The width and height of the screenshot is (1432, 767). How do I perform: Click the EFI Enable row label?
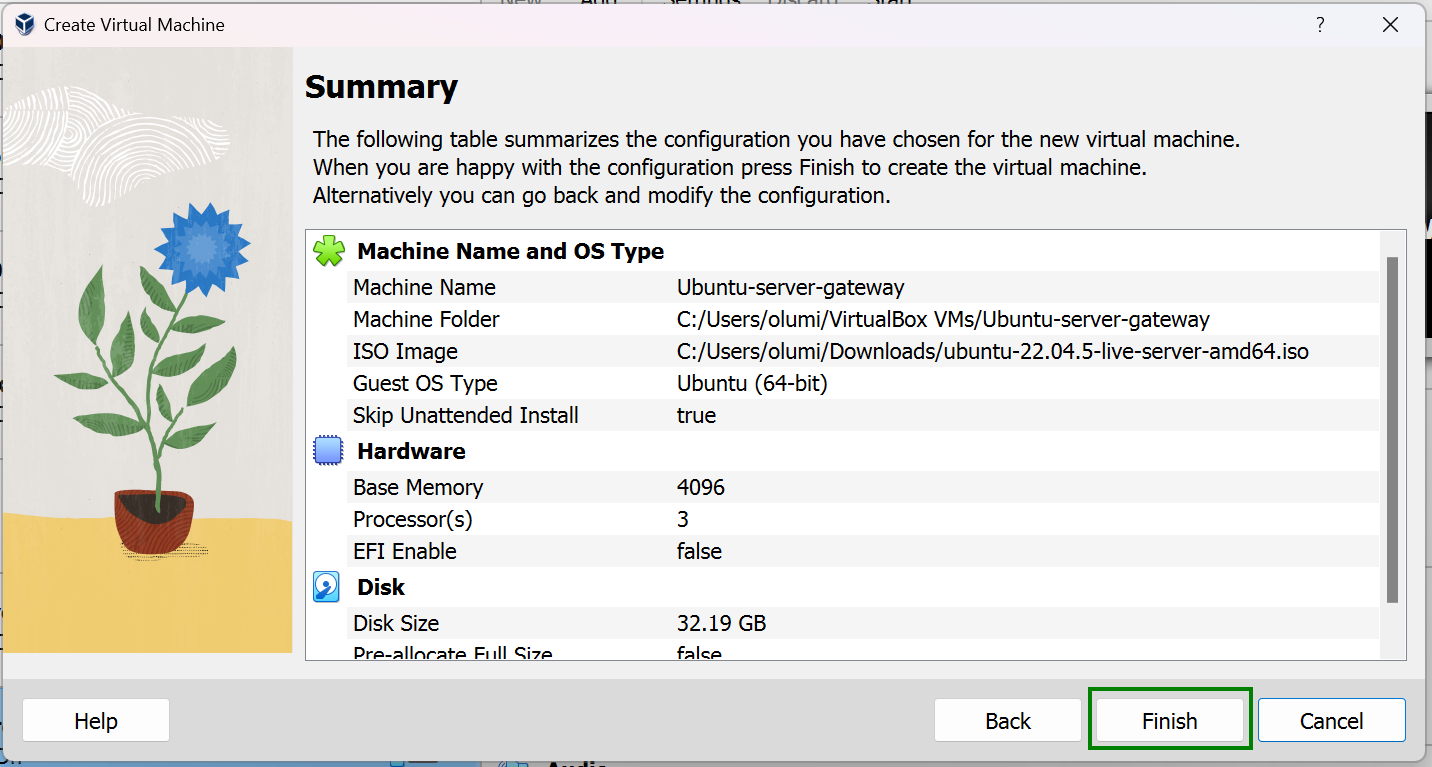point(405,551)
